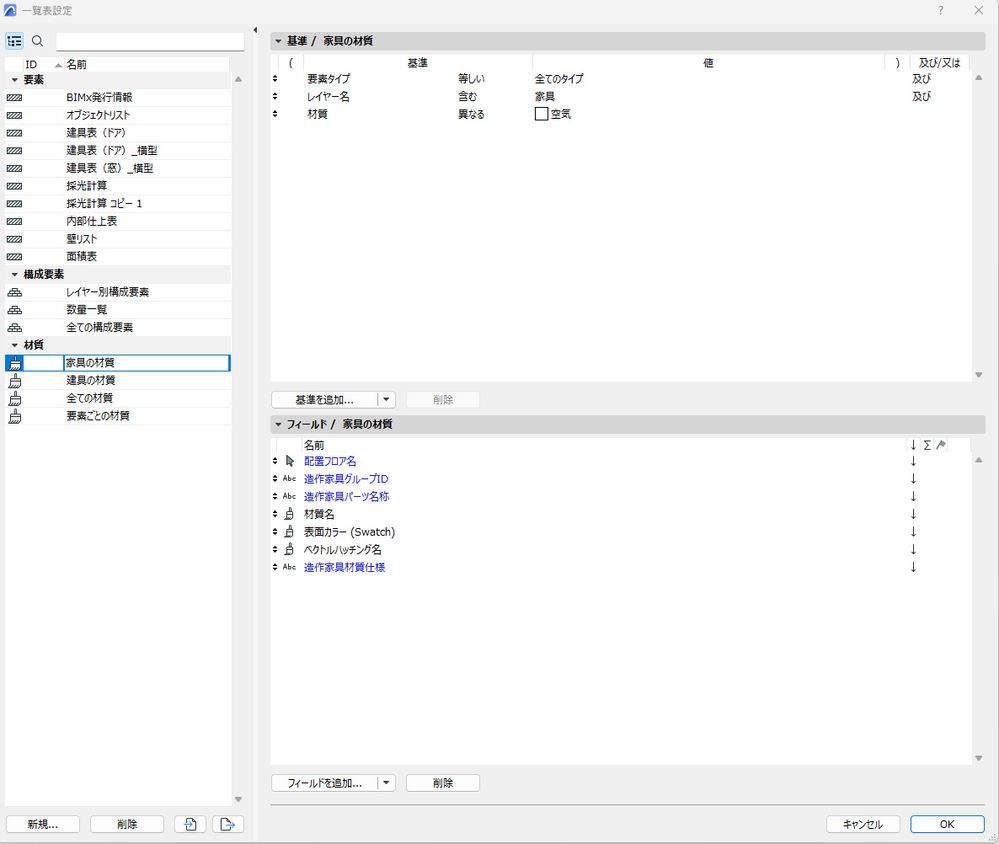
Task: Click the 要素ごとの材質 surface icon
Action: click(x=14, y=417)
